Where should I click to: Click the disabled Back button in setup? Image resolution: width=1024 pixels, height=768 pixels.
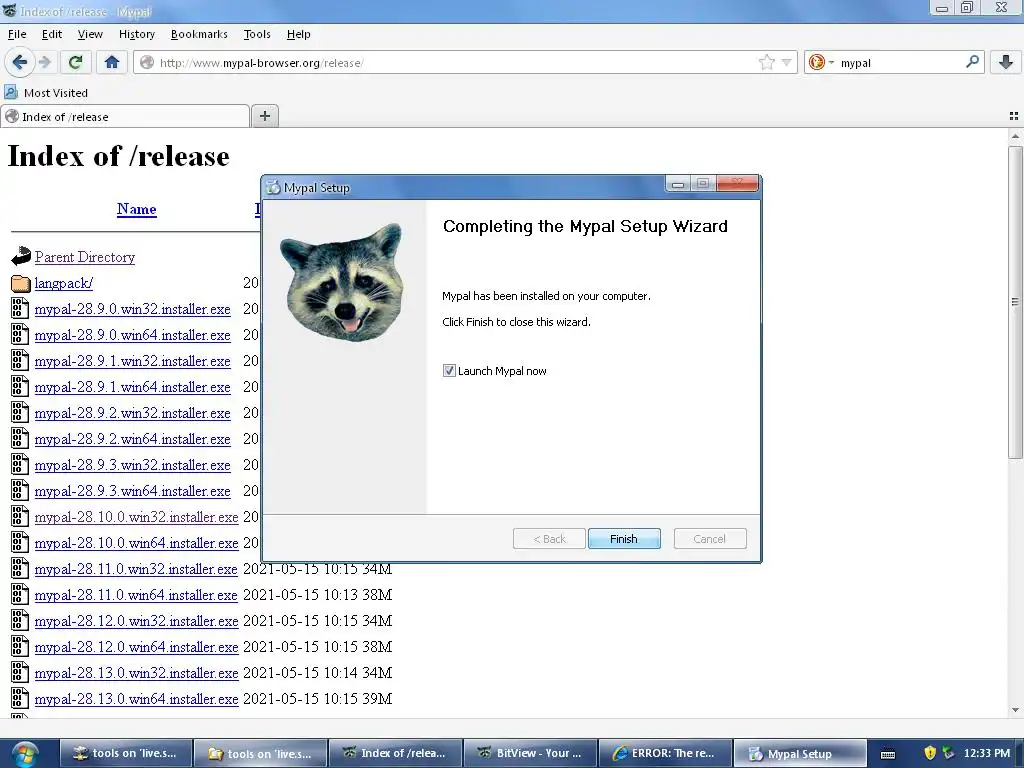coord(549,539)
